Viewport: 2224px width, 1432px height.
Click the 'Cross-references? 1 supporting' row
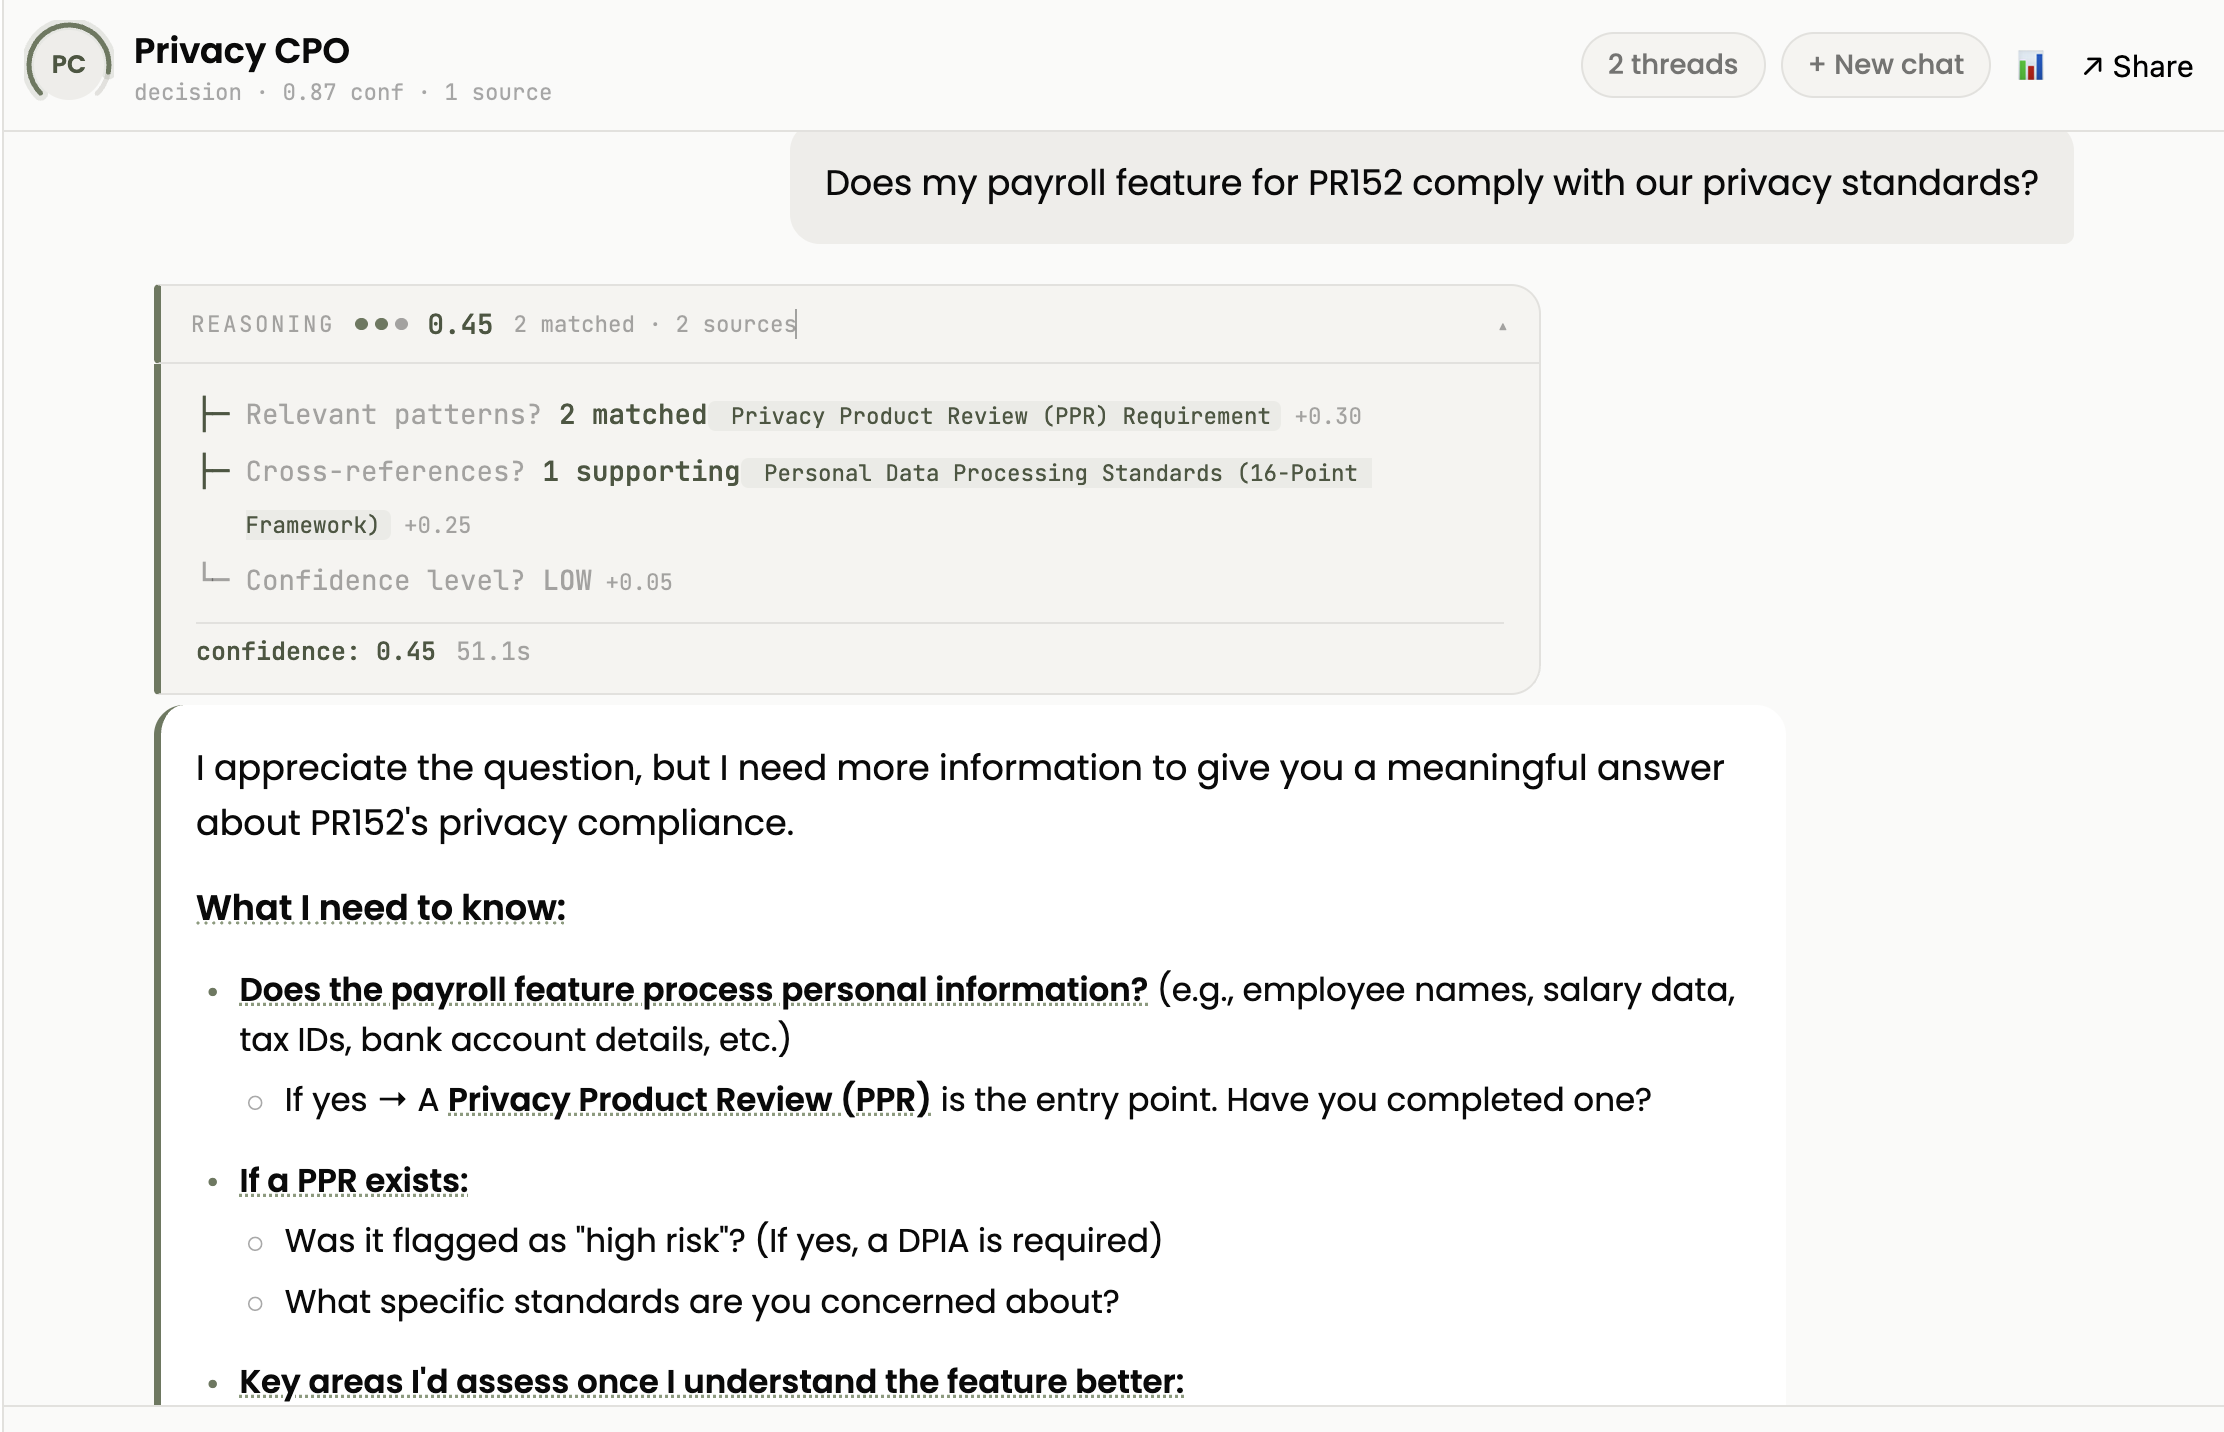786,498
